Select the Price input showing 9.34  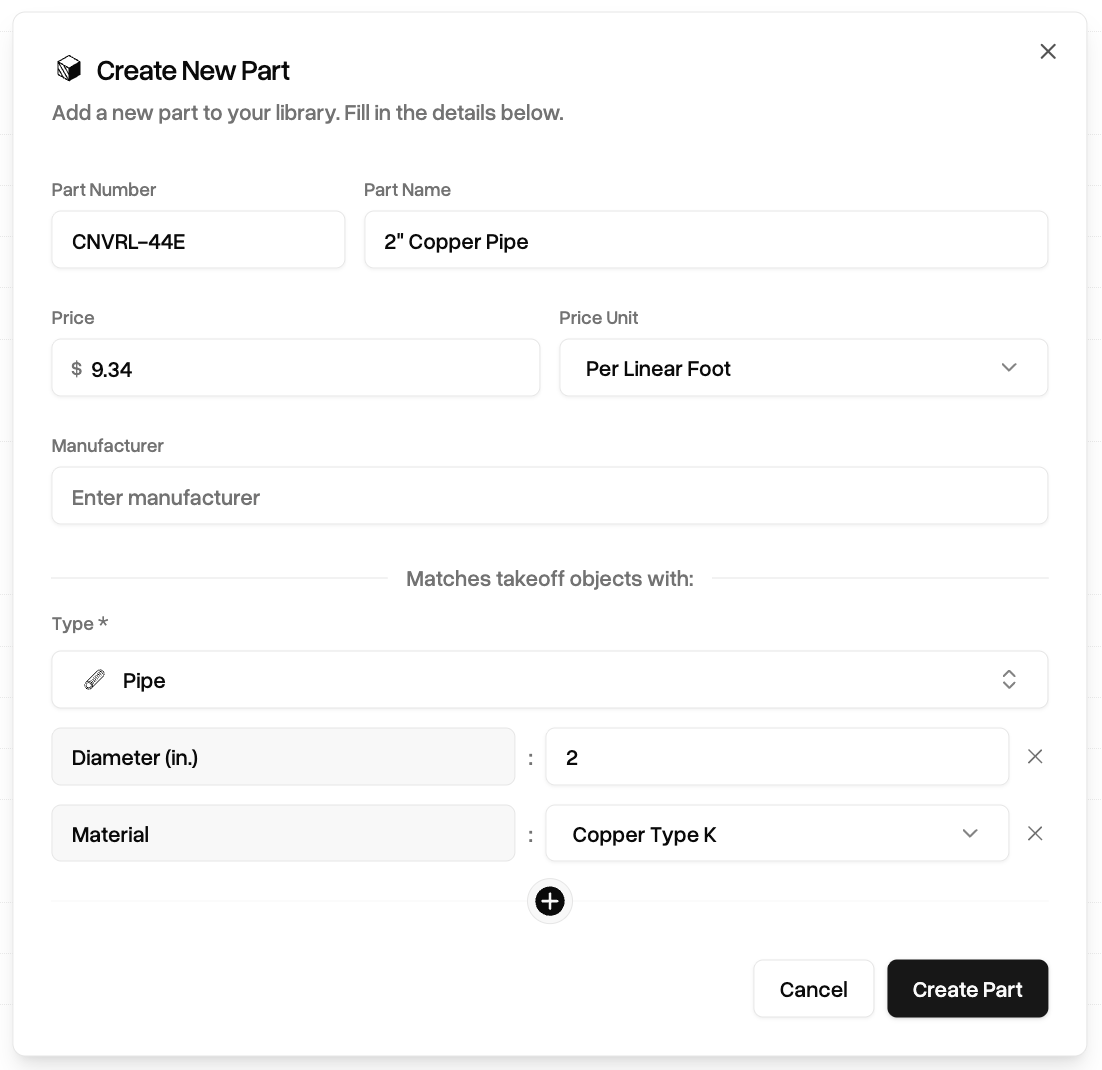click(x=295, y=368)
